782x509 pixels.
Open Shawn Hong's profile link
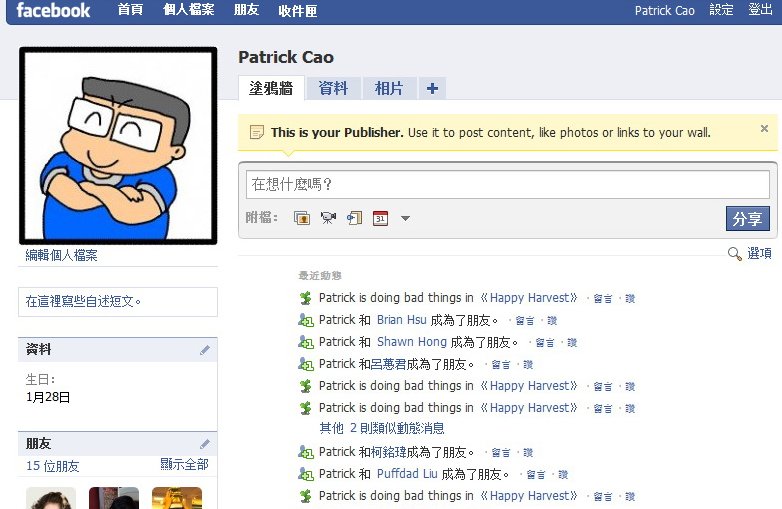(411, 341)
